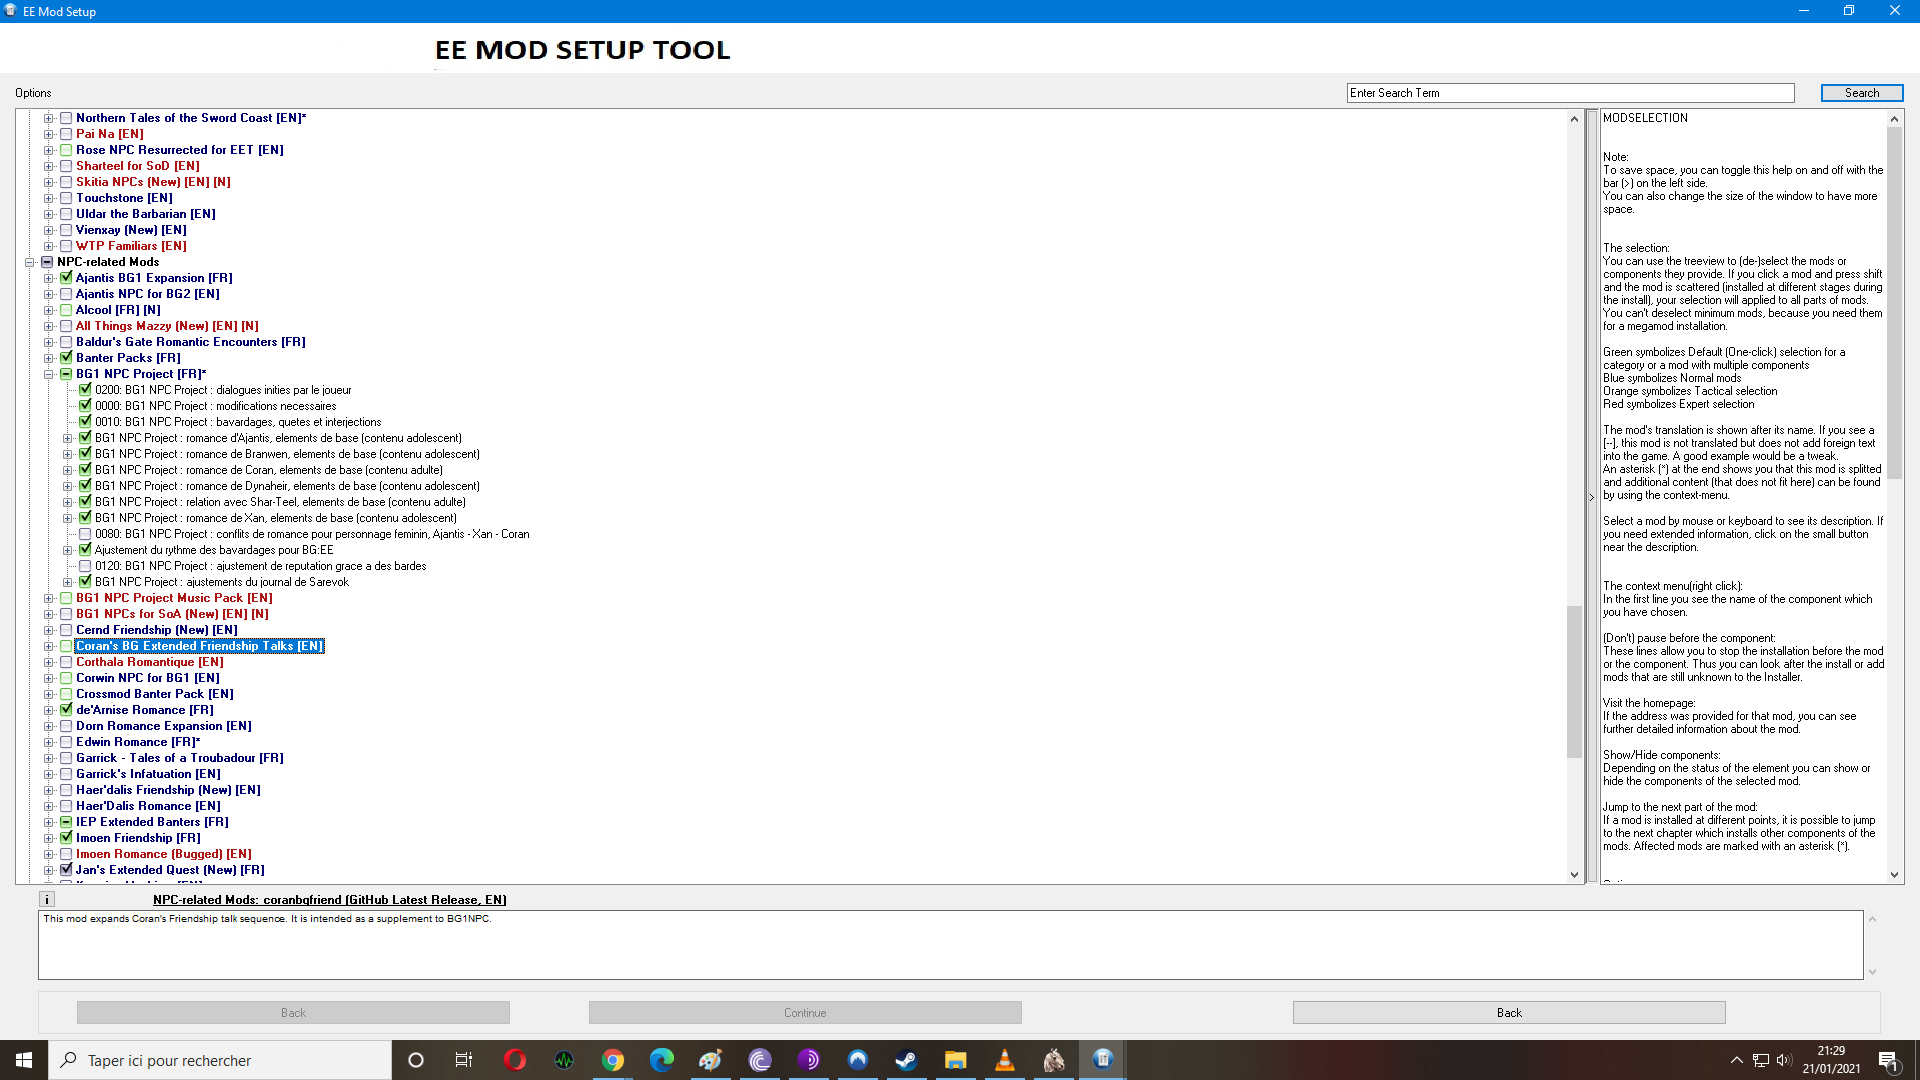Click the mod tree scrollbar down arrow

coord(1574,875)
